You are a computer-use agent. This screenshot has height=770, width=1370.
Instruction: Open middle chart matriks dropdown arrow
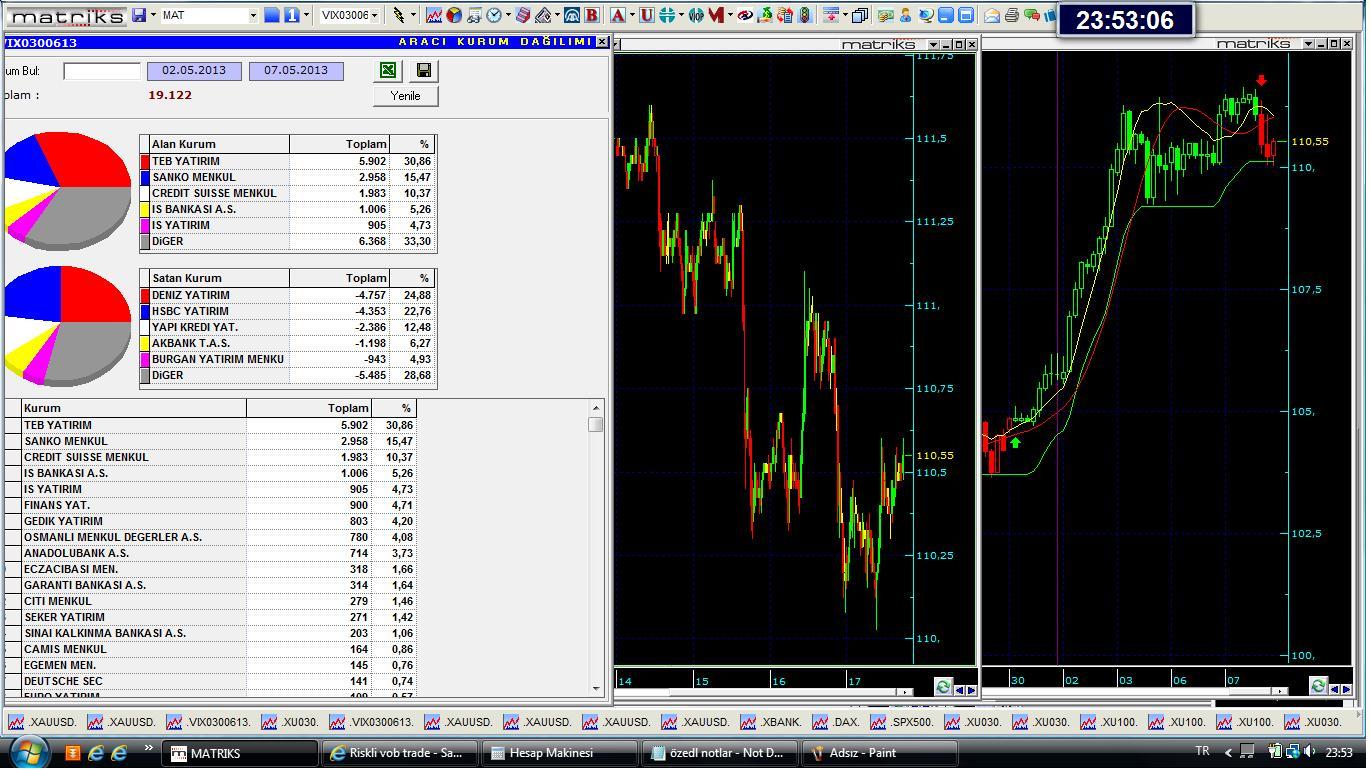click(x=933, y=44)
